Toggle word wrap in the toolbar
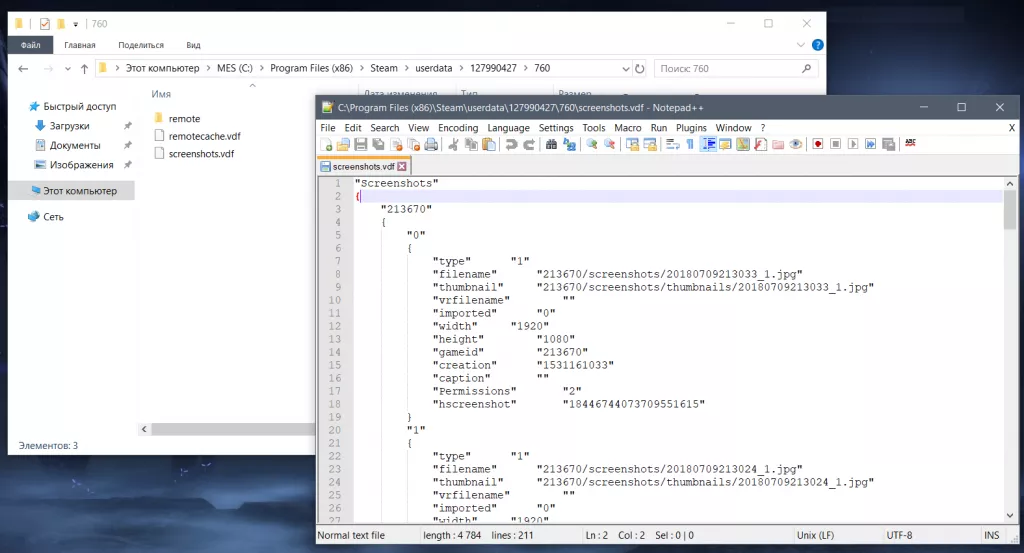This screenshot has height=553, width=1024. [673, 145]
